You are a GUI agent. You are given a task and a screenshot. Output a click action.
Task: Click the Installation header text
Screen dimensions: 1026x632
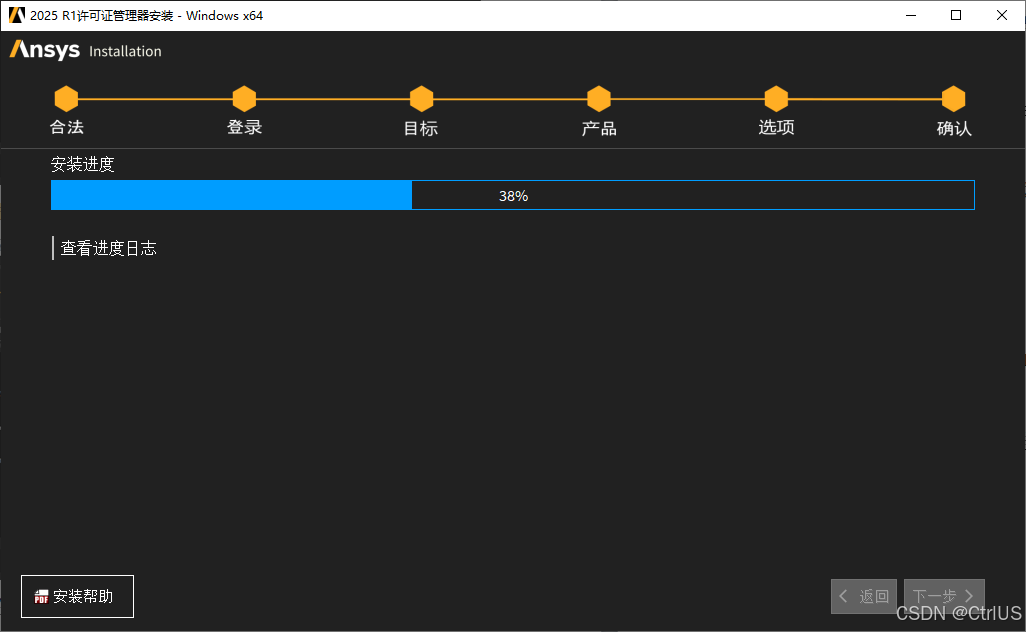(x=125, y=51)
